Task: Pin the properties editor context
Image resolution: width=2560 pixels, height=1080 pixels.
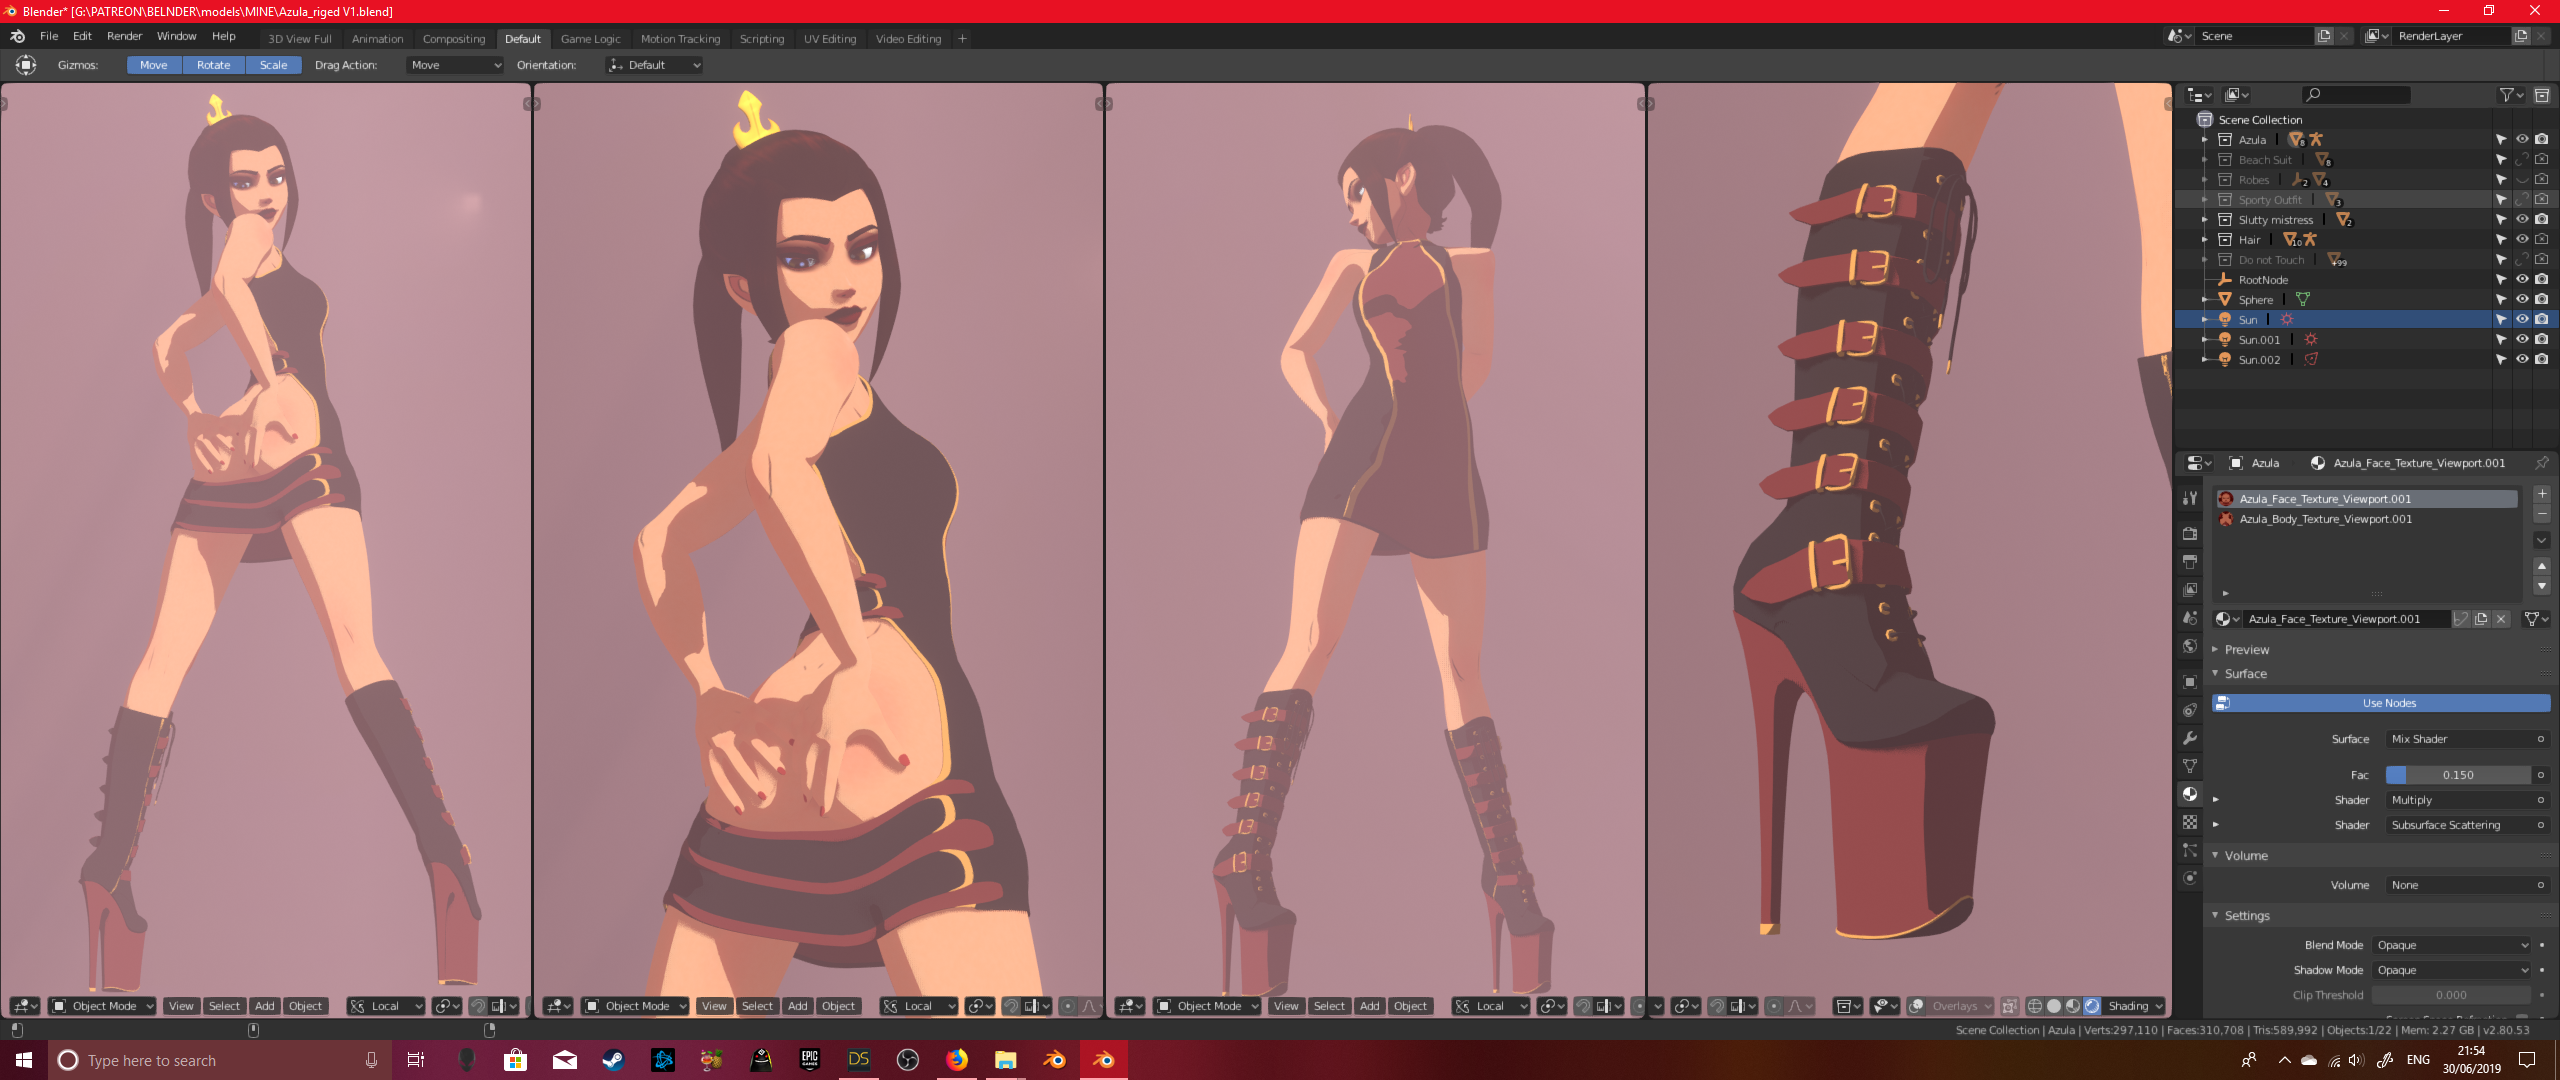Action: [x=2541, y=463]
